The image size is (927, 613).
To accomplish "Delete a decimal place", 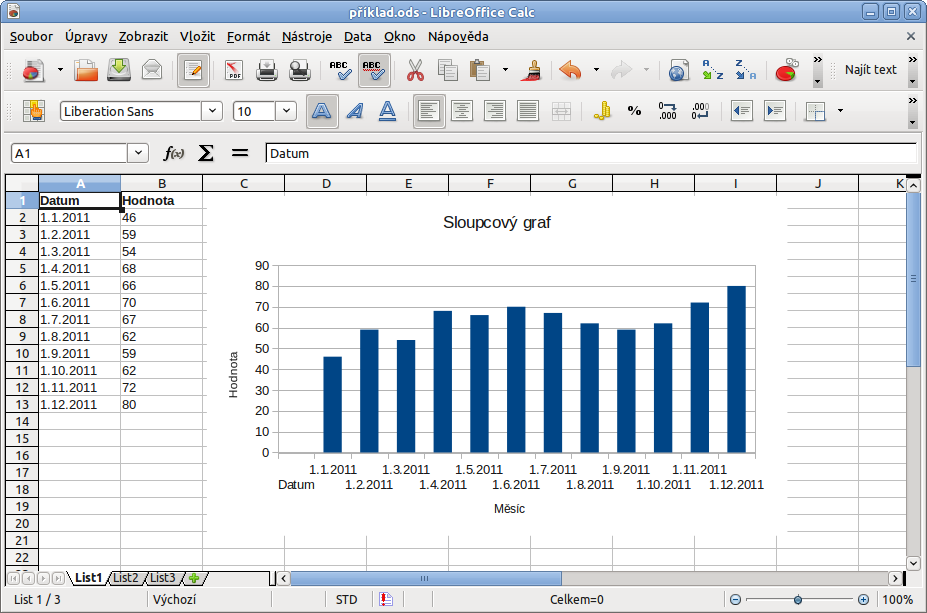I will click(x=701, y=111).
